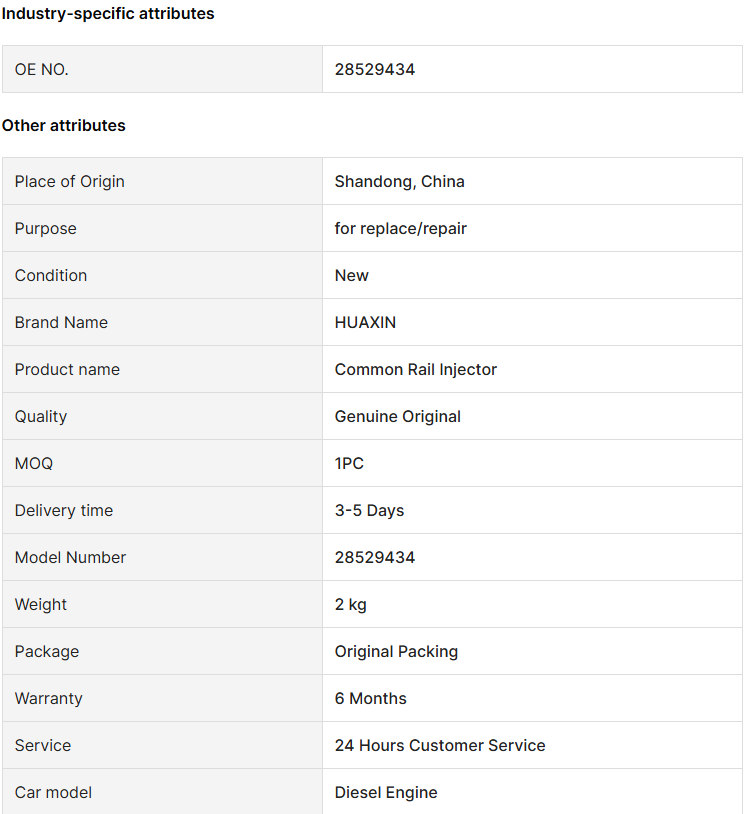Click the Model Number value 28529434
Viewport: 744px width, 814px height.
tap(374, 558)
